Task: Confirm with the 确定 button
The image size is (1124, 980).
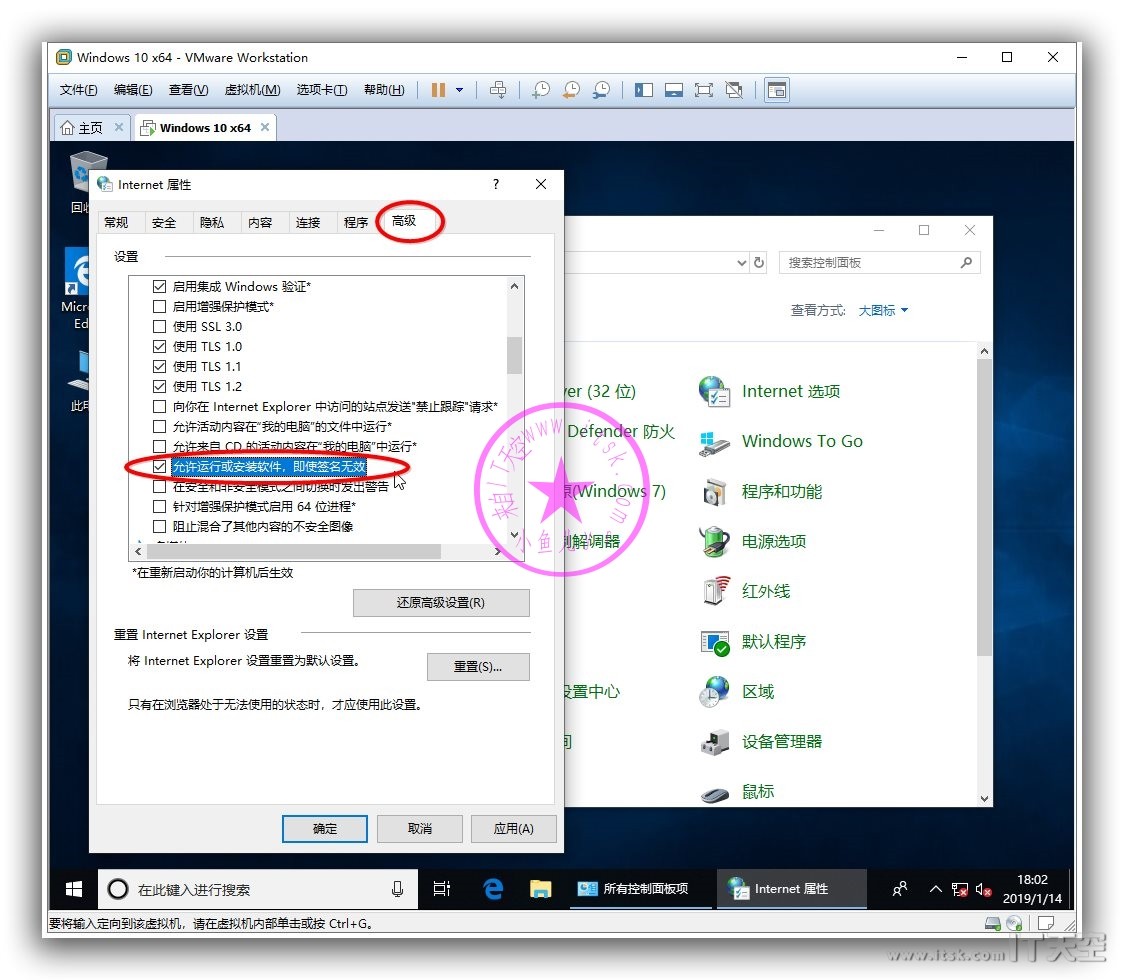Action: pyautogui.click(x=325, y=829)
